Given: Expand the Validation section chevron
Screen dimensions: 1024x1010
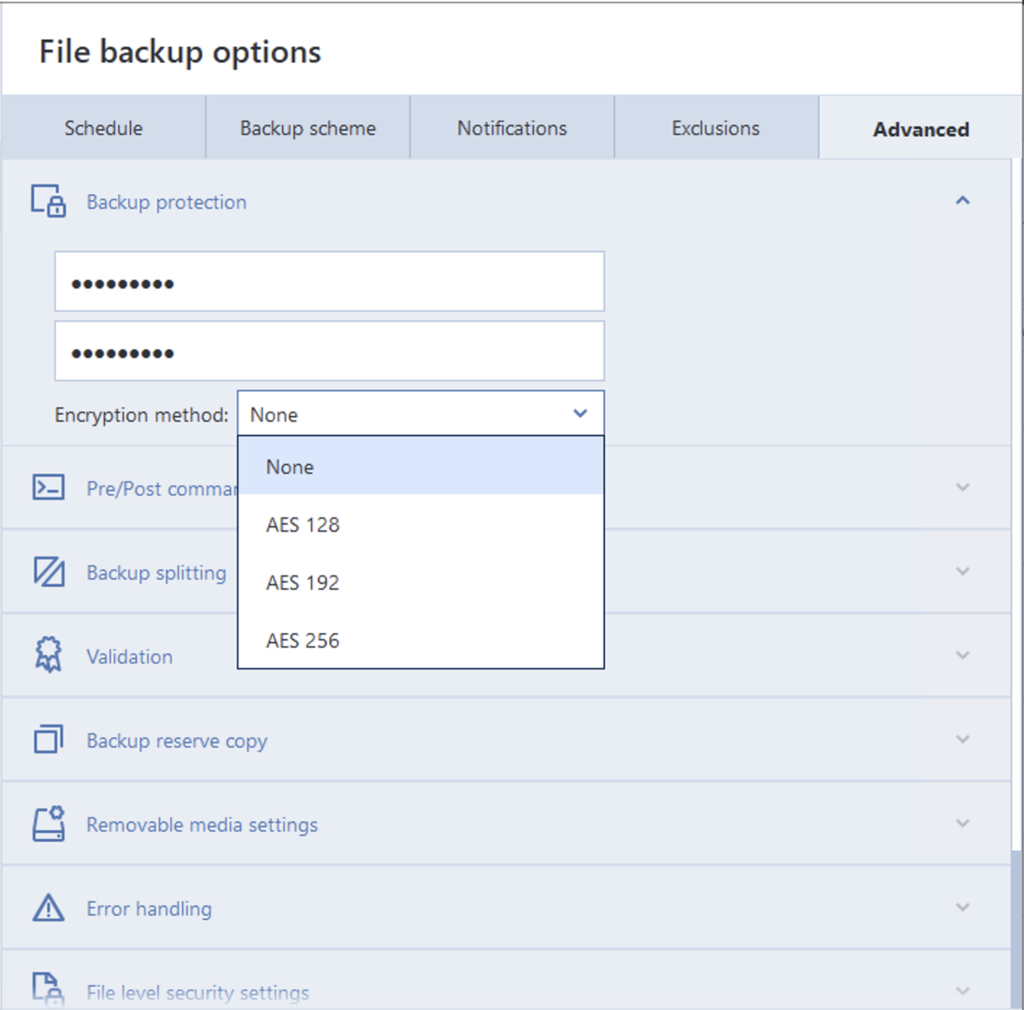Looking at the screenshot, I should [962, 655].
